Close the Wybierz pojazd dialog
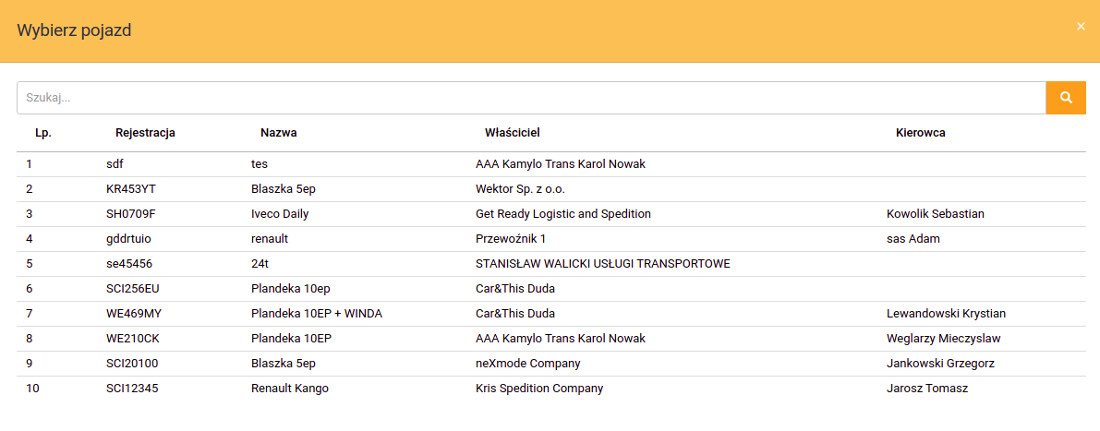 pyautogui.click(x=1080, y=27)
